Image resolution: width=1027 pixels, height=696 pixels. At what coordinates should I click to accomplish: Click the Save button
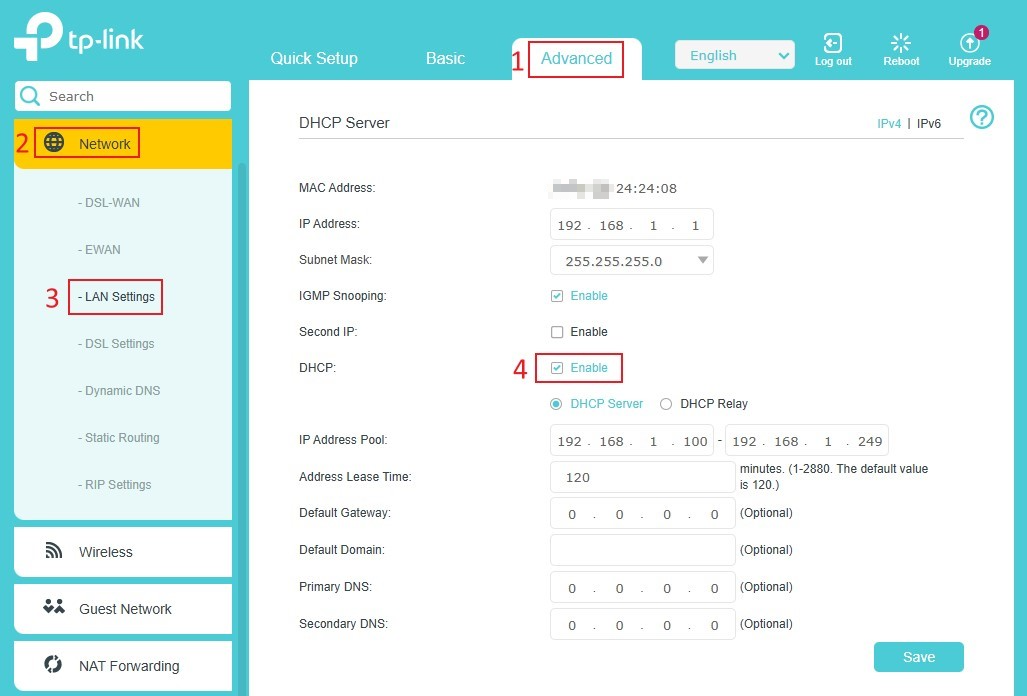click(x=917, y=656)
